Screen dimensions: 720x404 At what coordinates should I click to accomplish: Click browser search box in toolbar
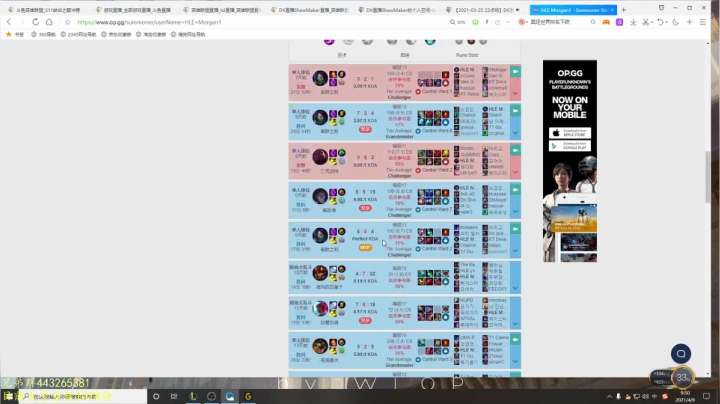(x=559, y=22)
